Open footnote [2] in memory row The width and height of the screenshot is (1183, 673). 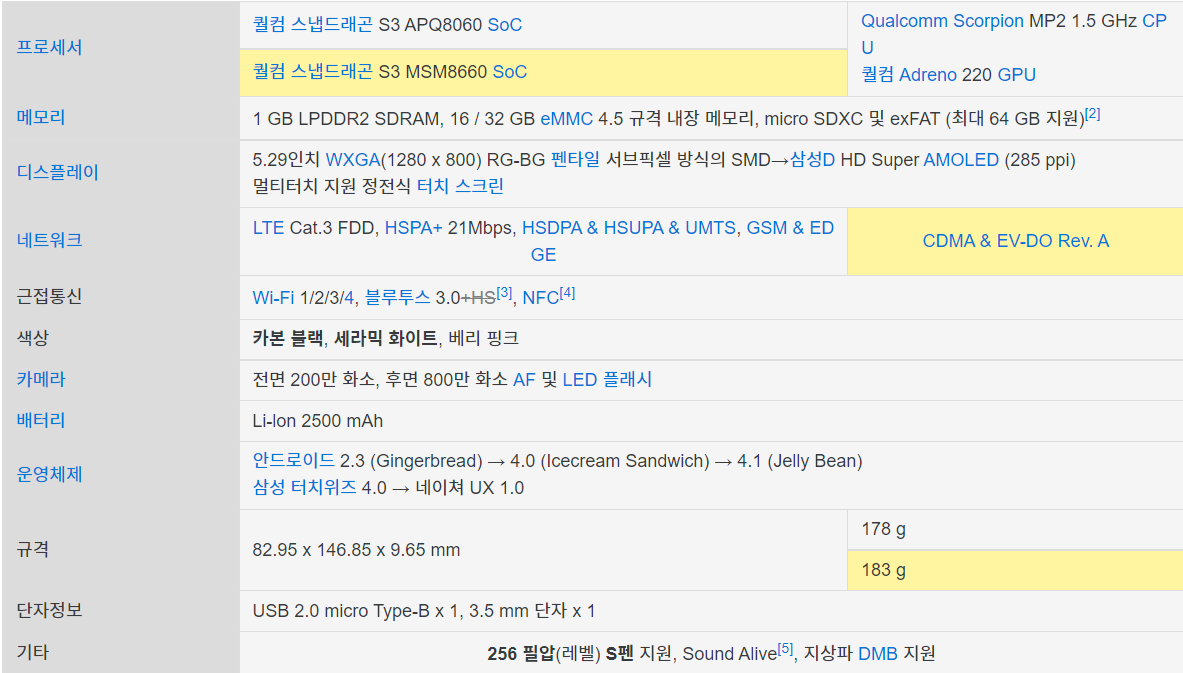(x=1093, y=115)
